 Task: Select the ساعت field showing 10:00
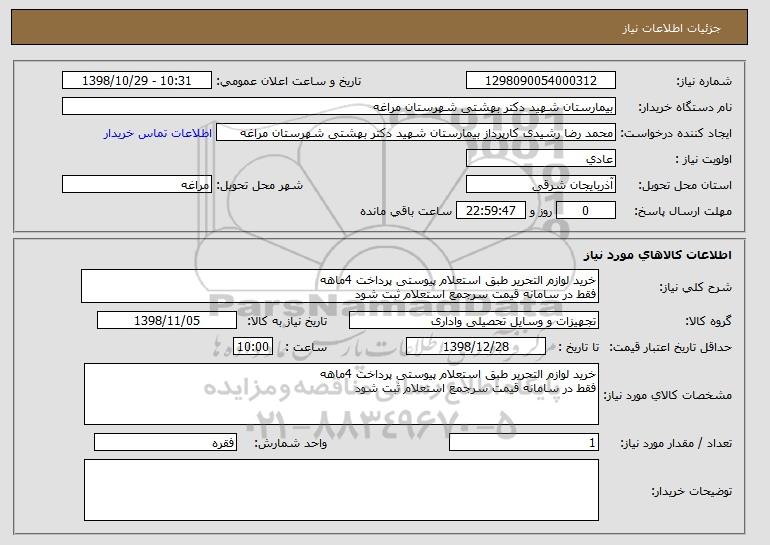[253, 347]
